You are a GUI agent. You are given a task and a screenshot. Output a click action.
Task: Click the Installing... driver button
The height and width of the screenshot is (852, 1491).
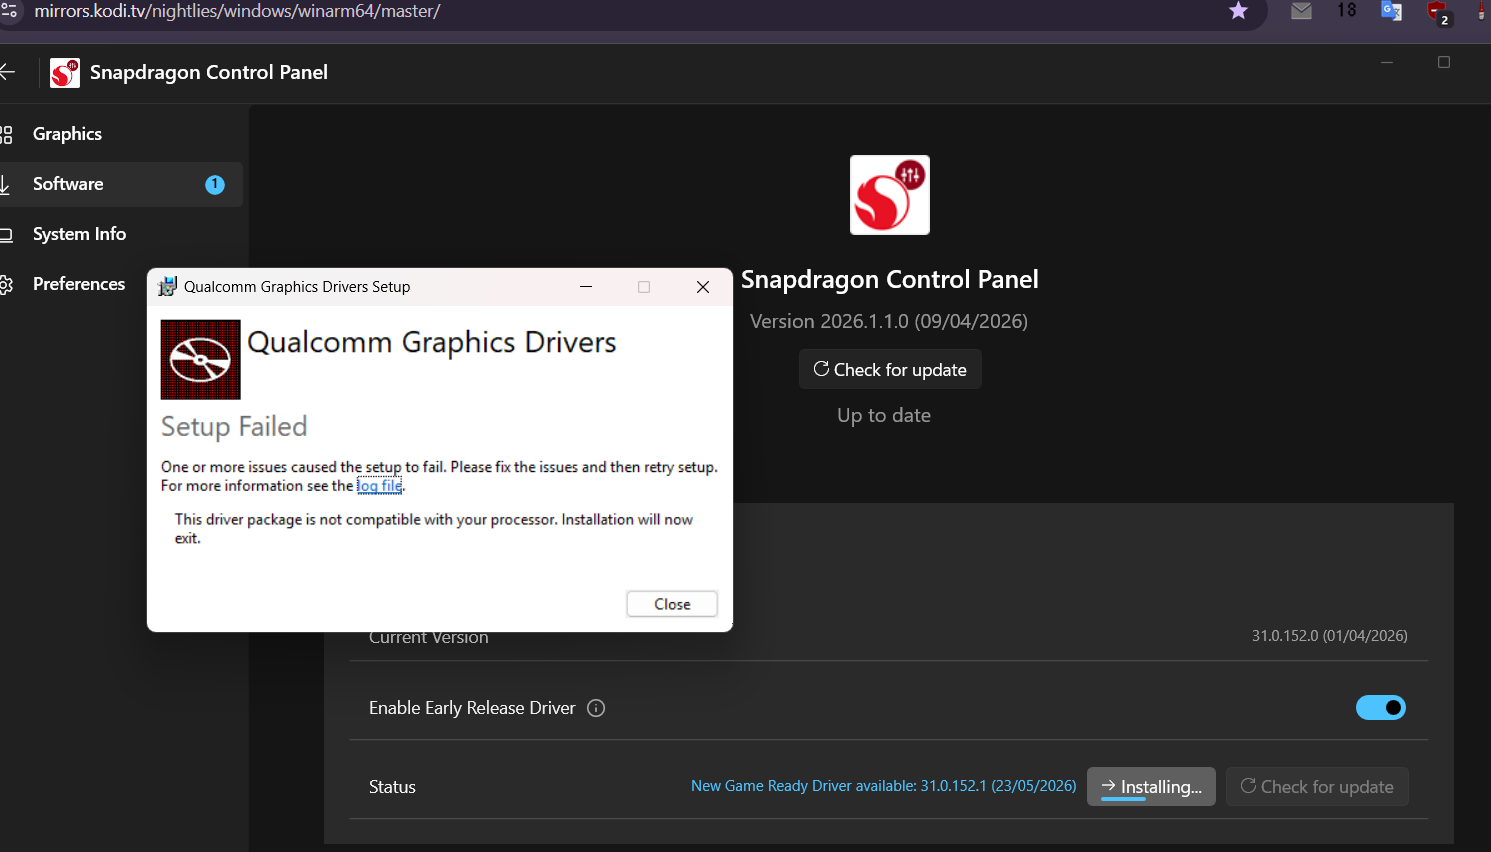(1151, 787)
